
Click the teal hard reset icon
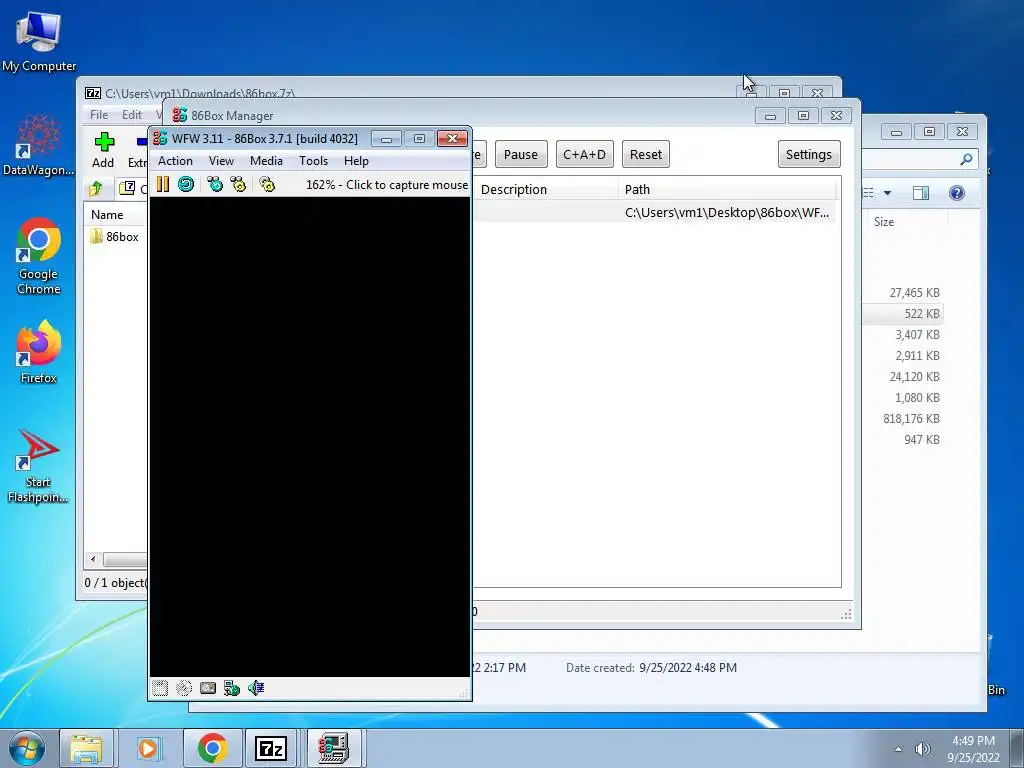point(186,184)
